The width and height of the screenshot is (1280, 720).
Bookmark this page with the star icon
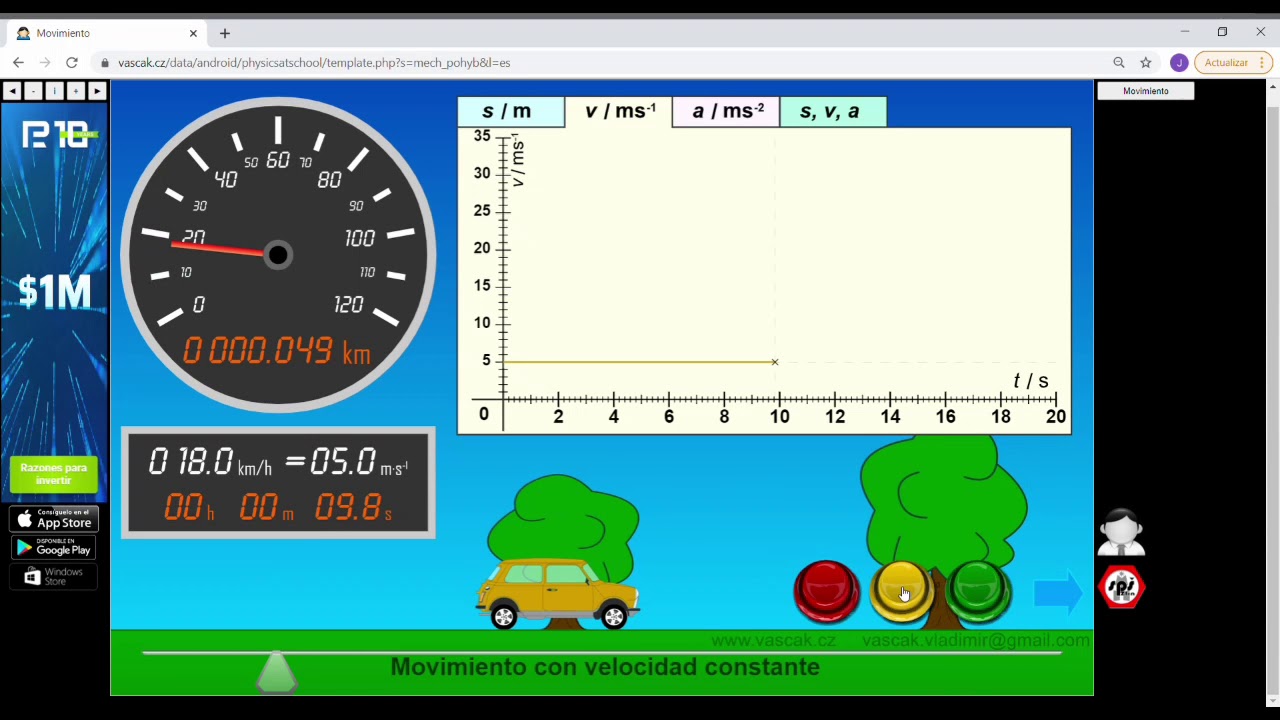pyautogui.click(x=1146, y=62)
